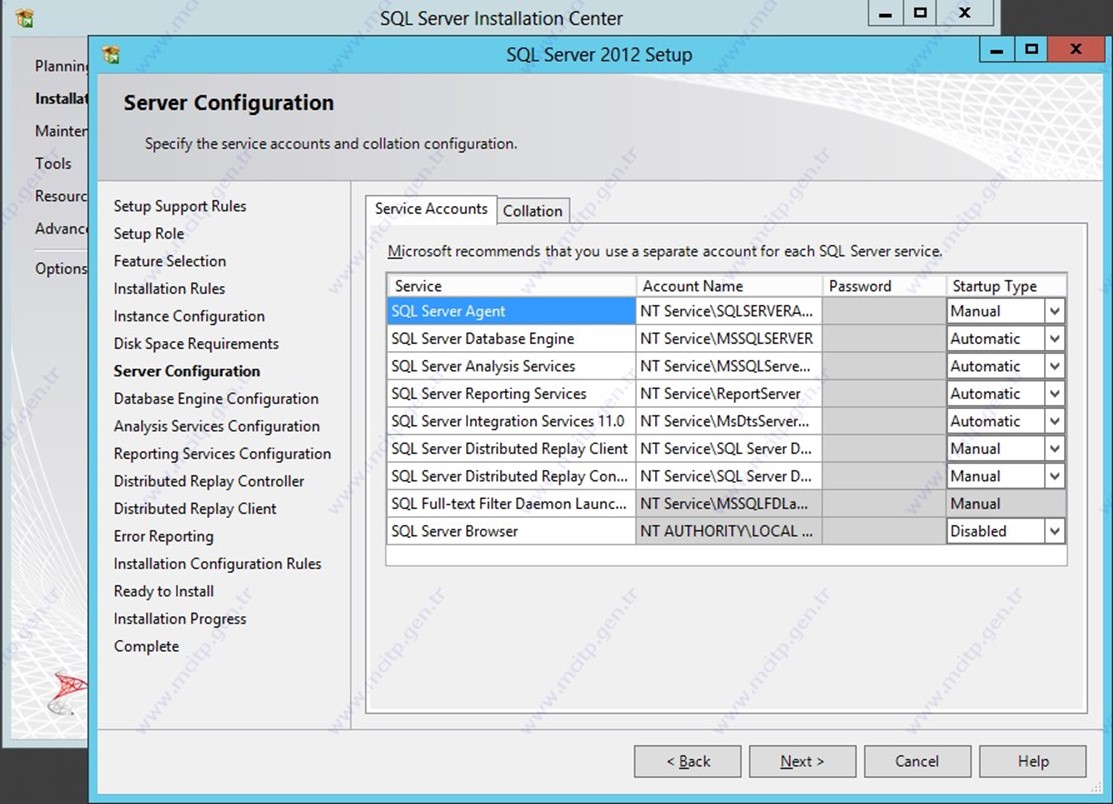Select Resources in Installation Center sidebar
The height and width of the screenshot is (804, 1113).
[x=61, y=196]
